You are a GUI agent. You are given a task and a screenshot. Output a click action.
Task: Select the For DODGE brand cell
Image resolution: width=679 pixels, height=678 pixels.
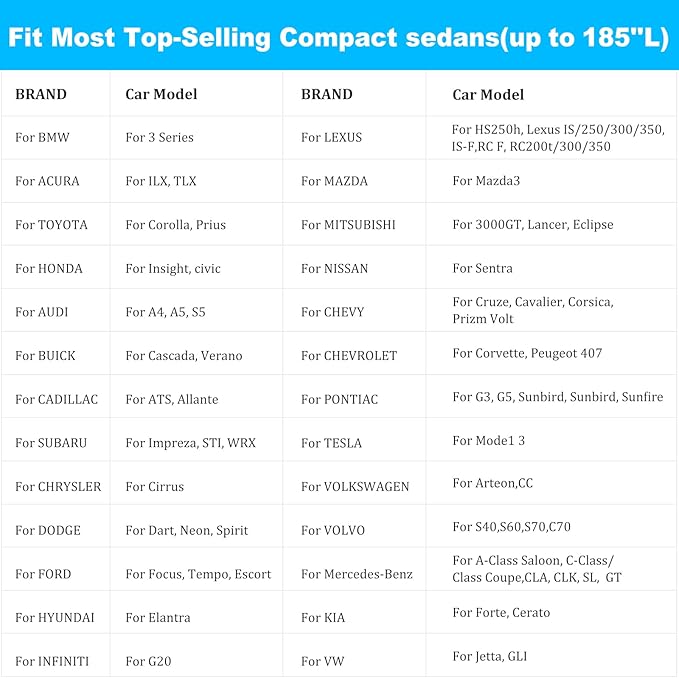[x=47, y=530]
